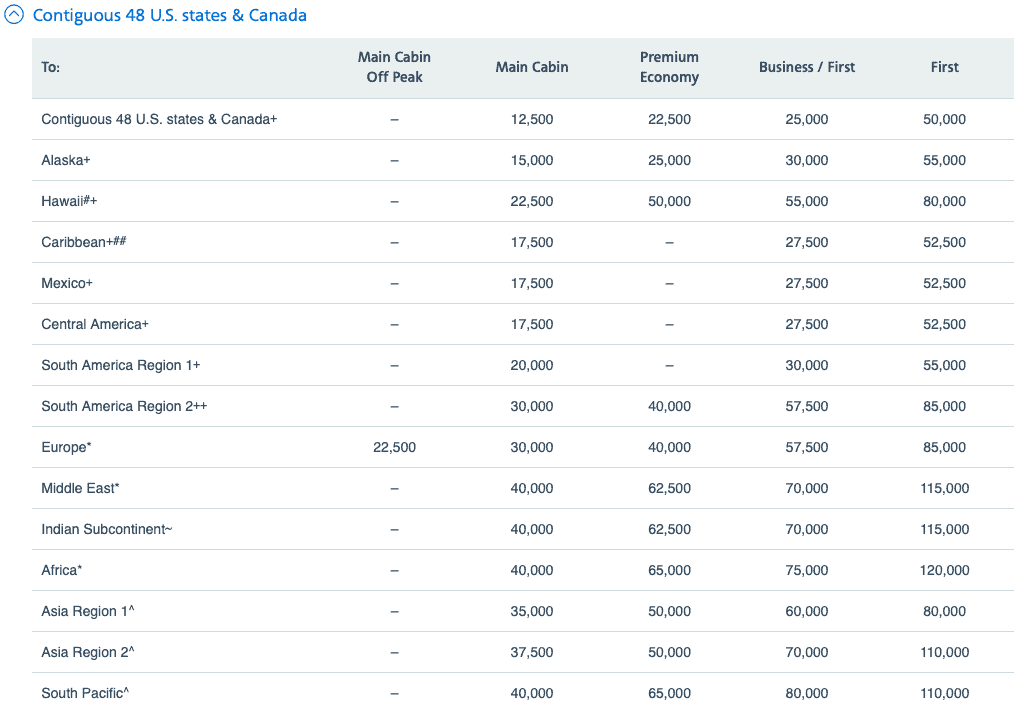Viewport: 1016px width, 713px height.
Task: Click the 'First' column header
Action: pos(944,67)
